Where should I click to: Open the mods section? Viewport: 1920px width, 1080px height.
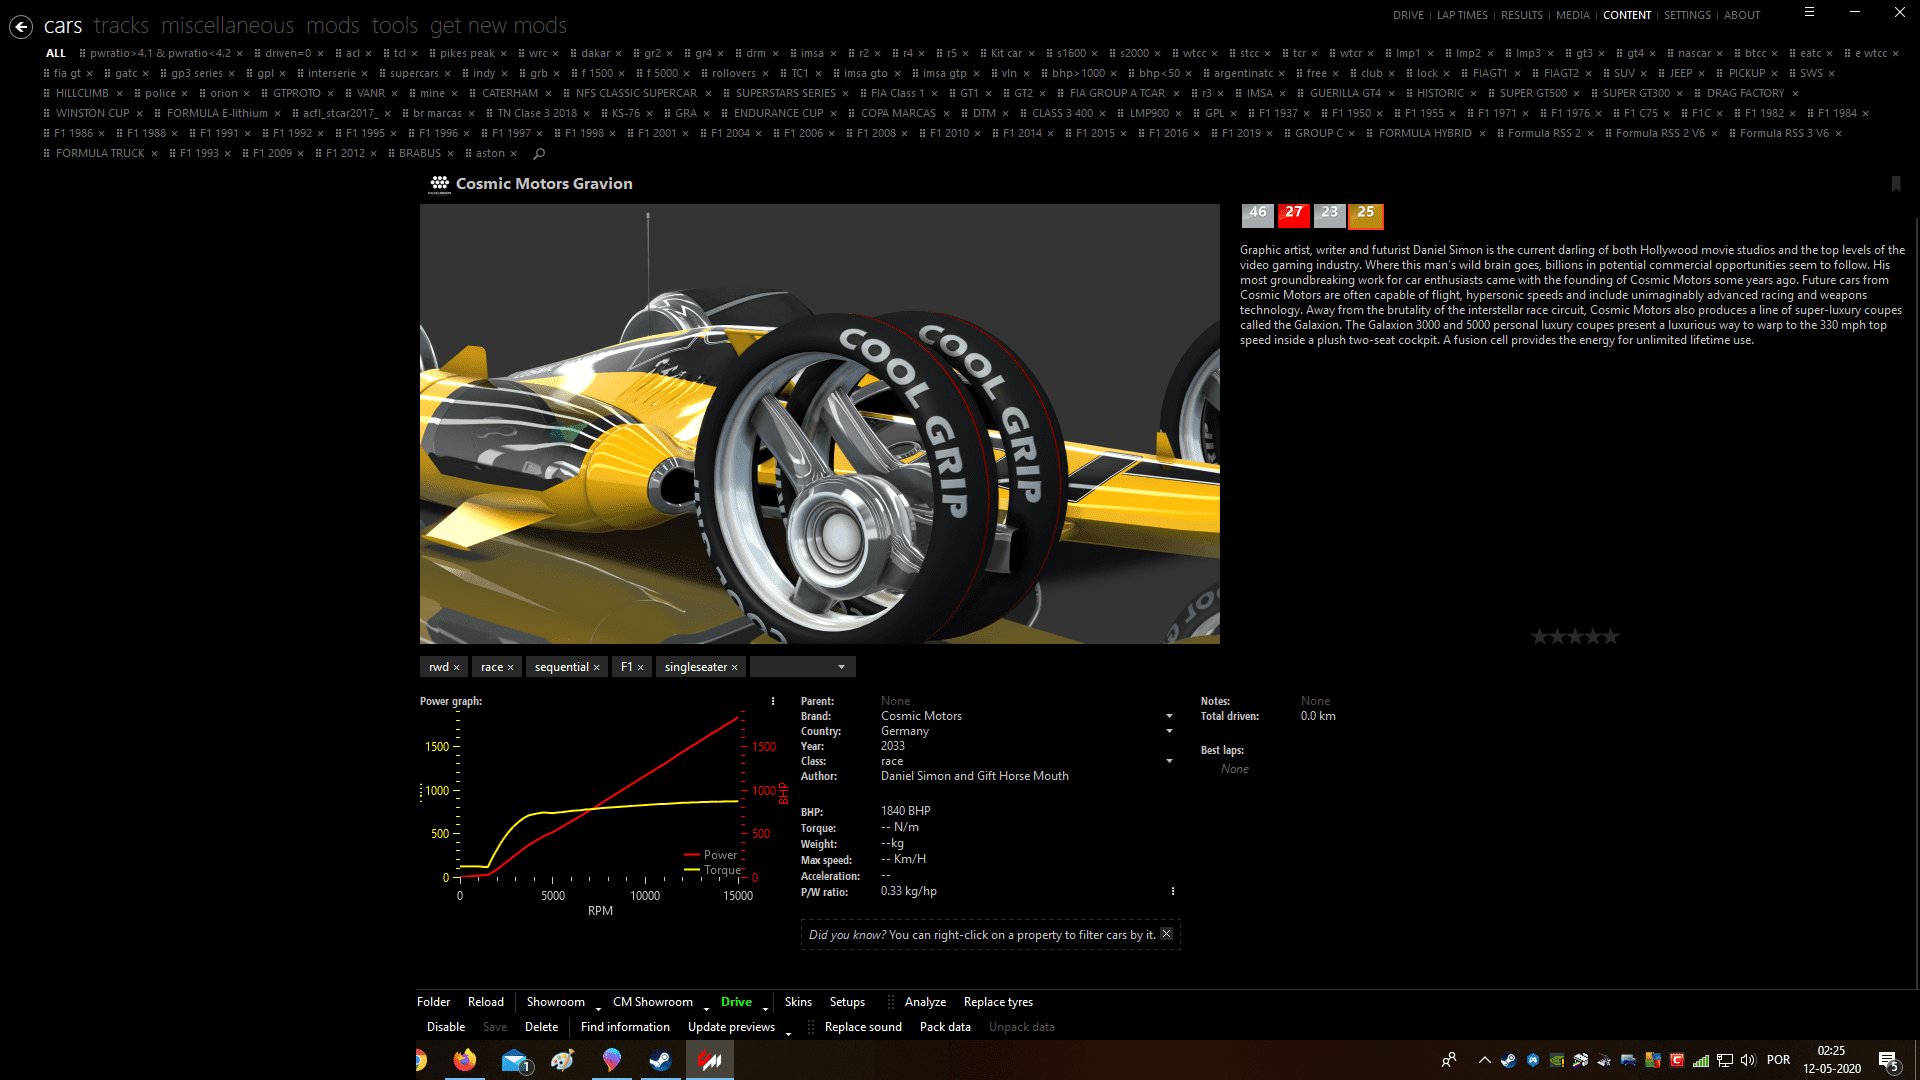tap(333, 26)
